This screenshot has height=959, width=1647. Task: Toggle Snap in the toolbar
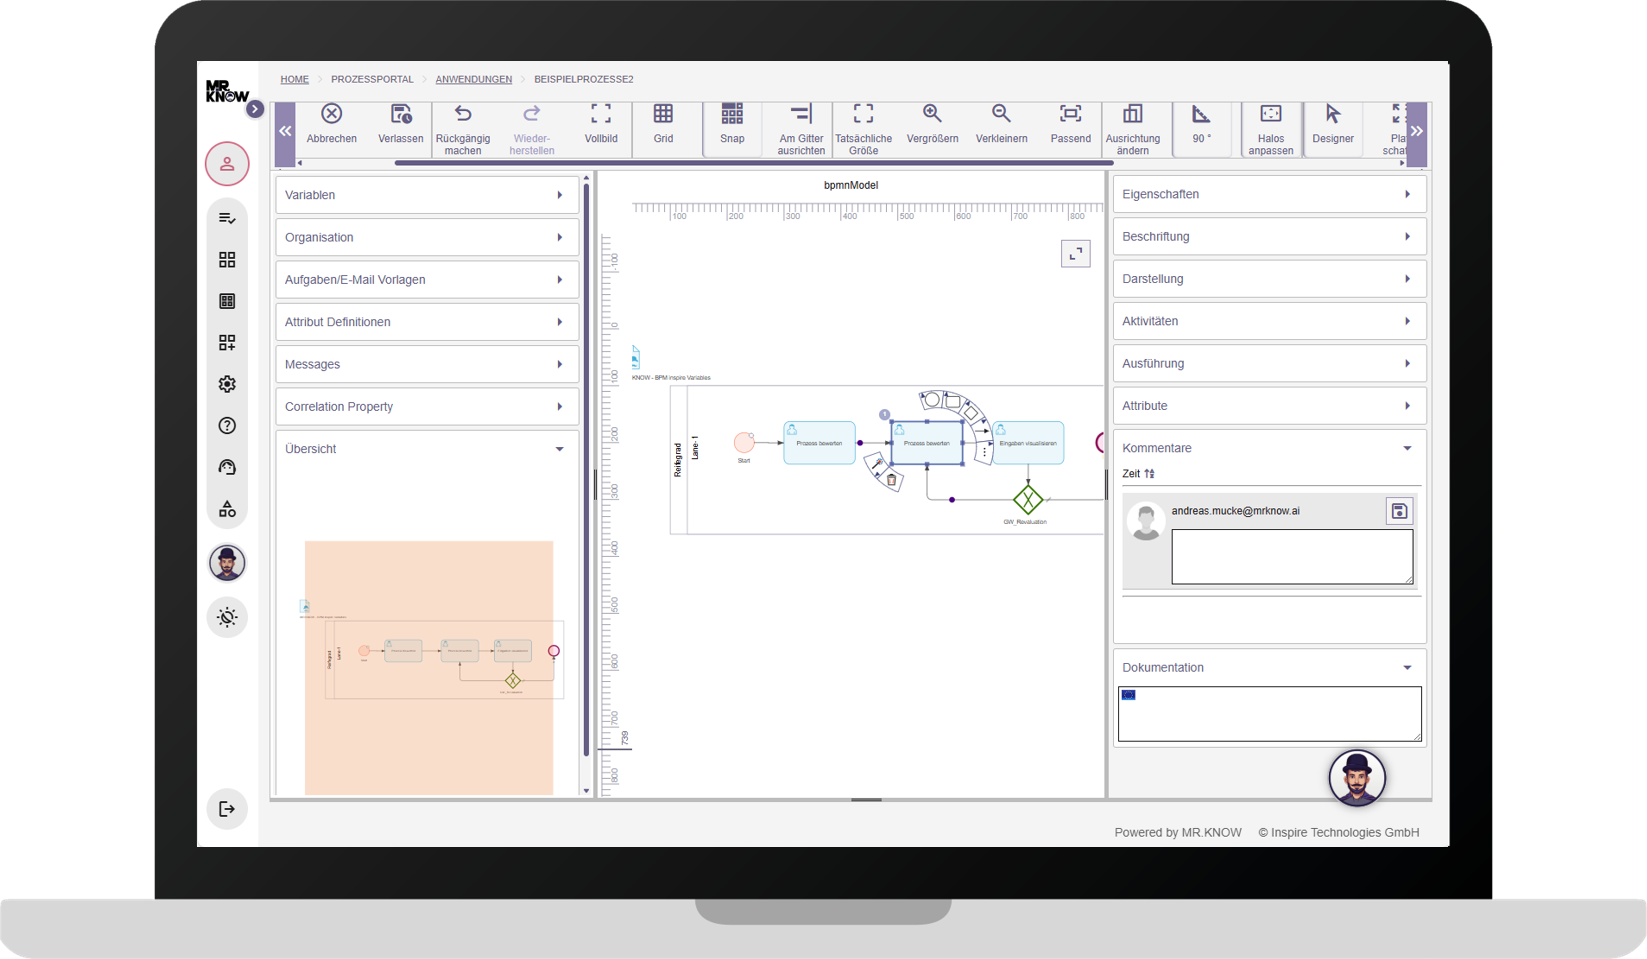[x=732, y=114]
